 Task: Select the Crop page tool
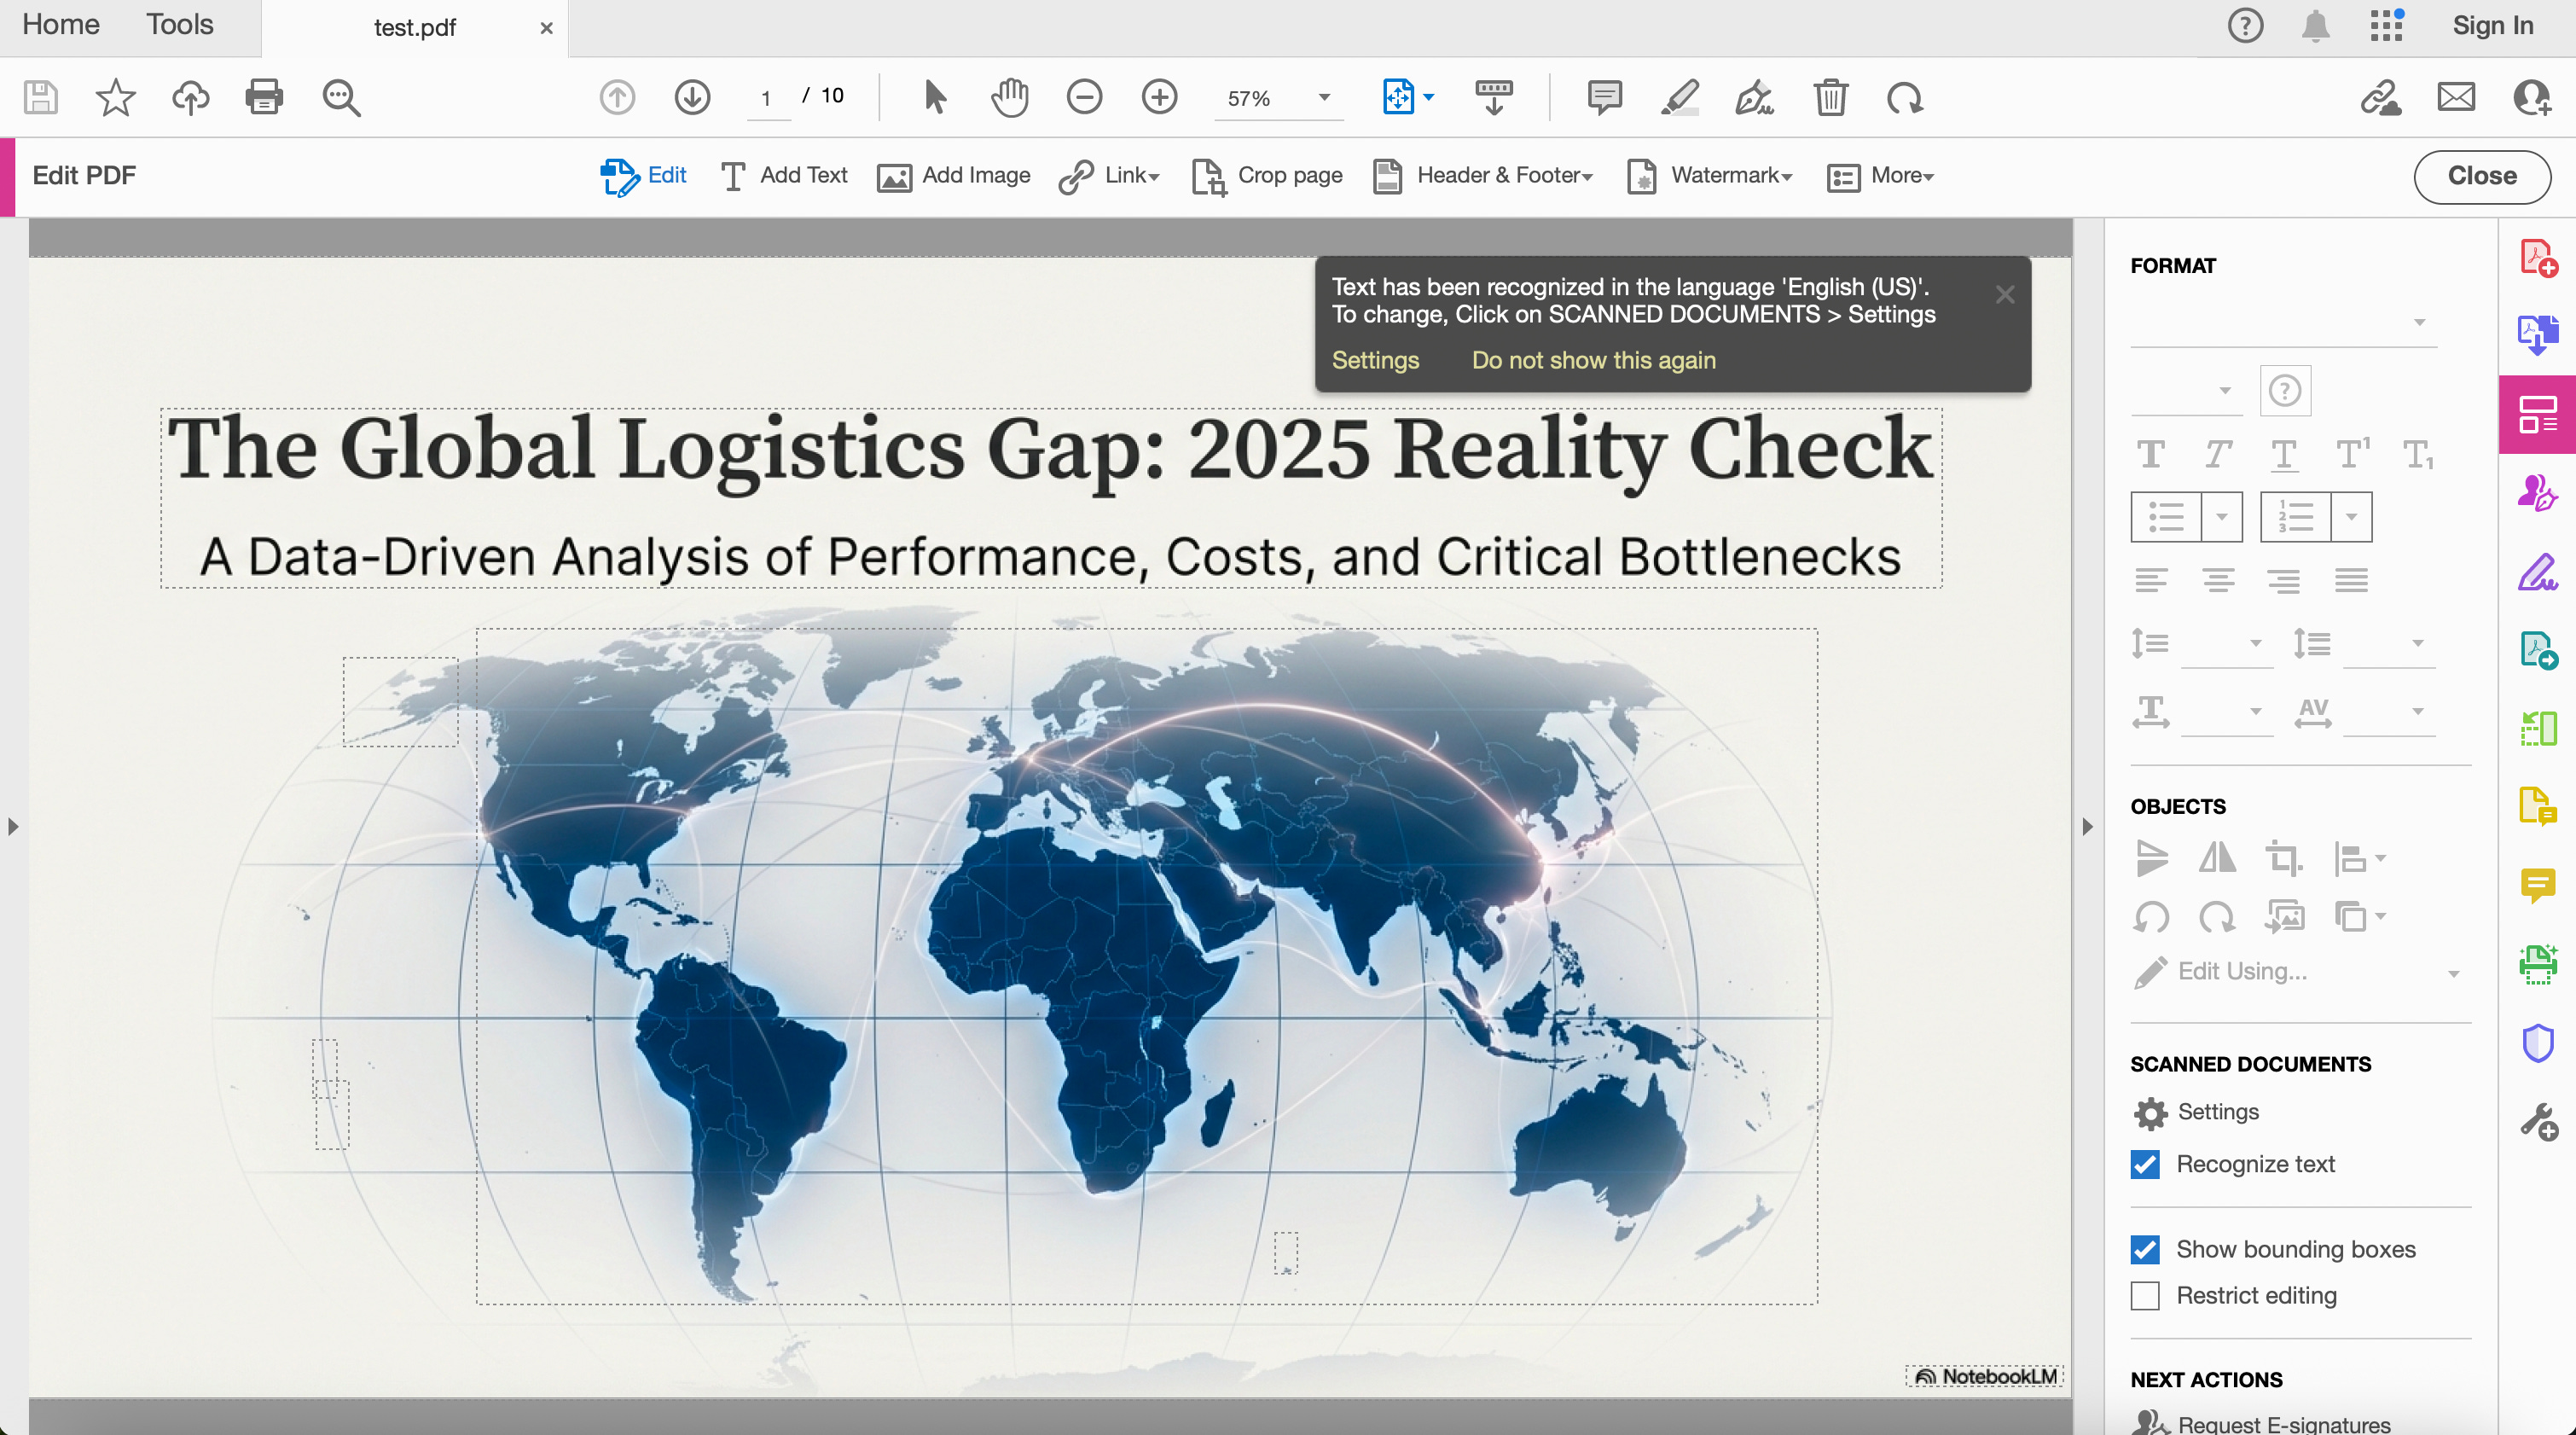tap(1267, 176)
